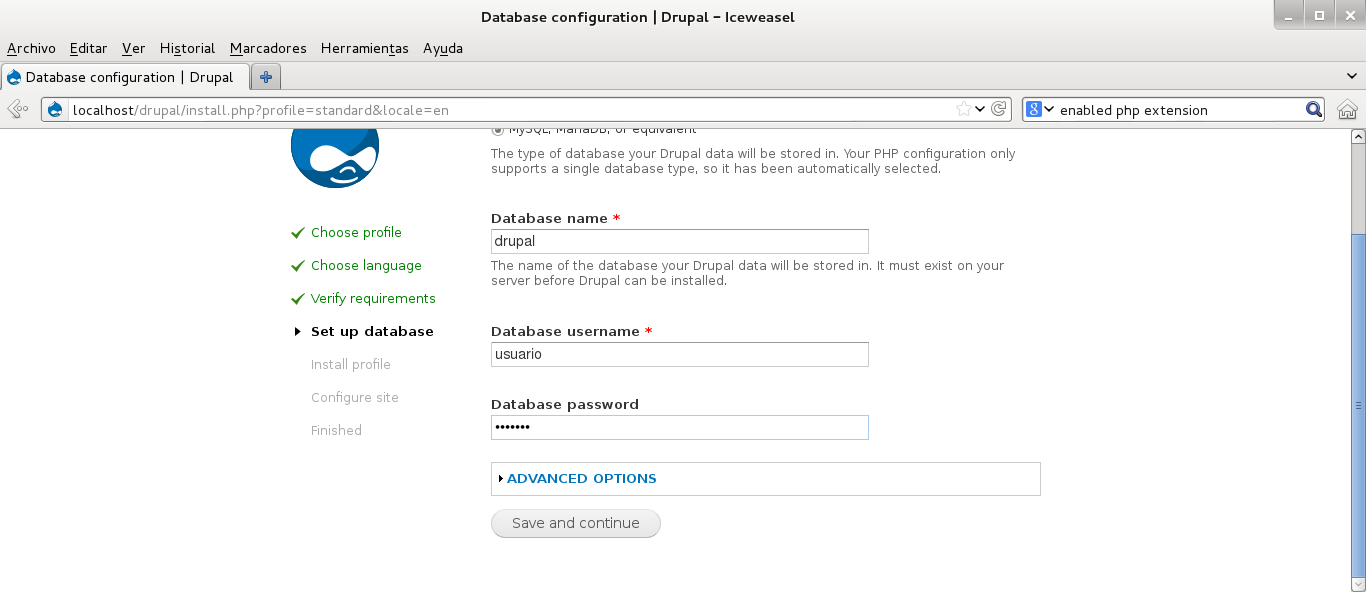
Task: Open the search engine dropdown chevron
Action: coord(1047,109)
